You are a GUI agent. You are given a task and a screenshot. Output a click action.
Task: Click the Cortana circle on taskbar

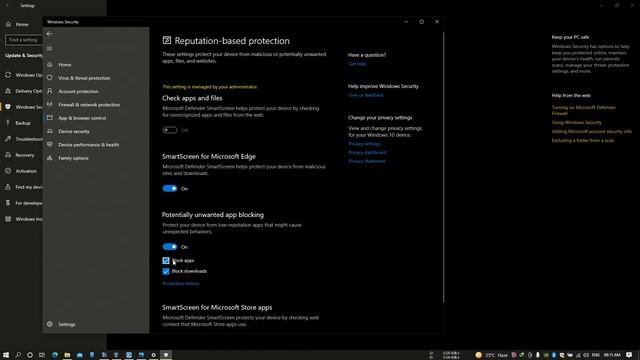[x=30, y=355]
